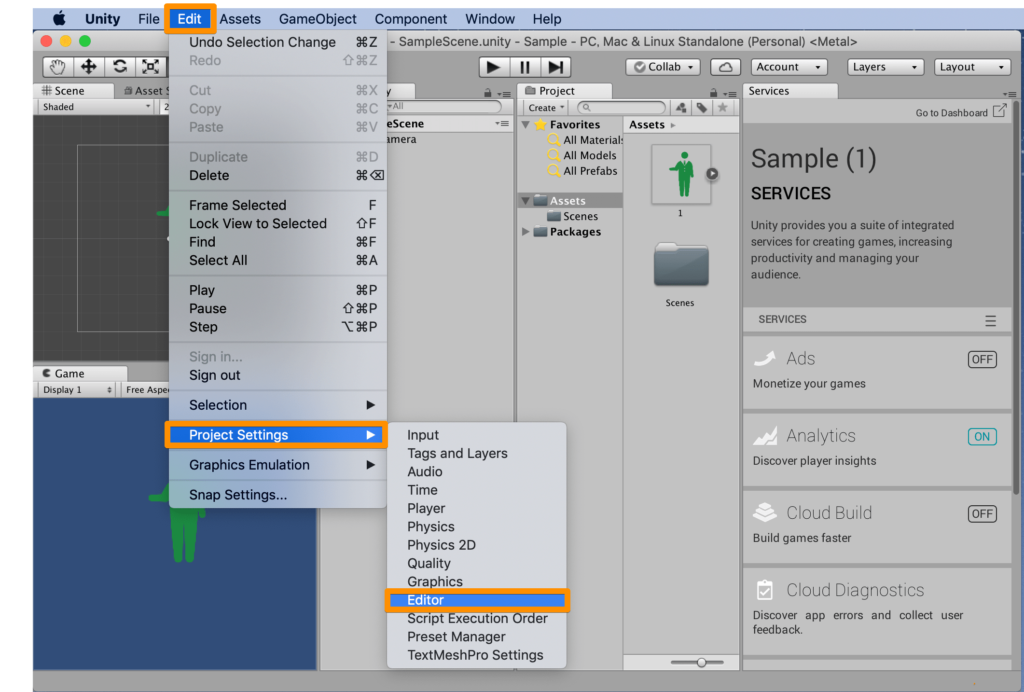Open the Apple menu
The width and height of the screenshot is (1024, 692).
coord(59,18)
